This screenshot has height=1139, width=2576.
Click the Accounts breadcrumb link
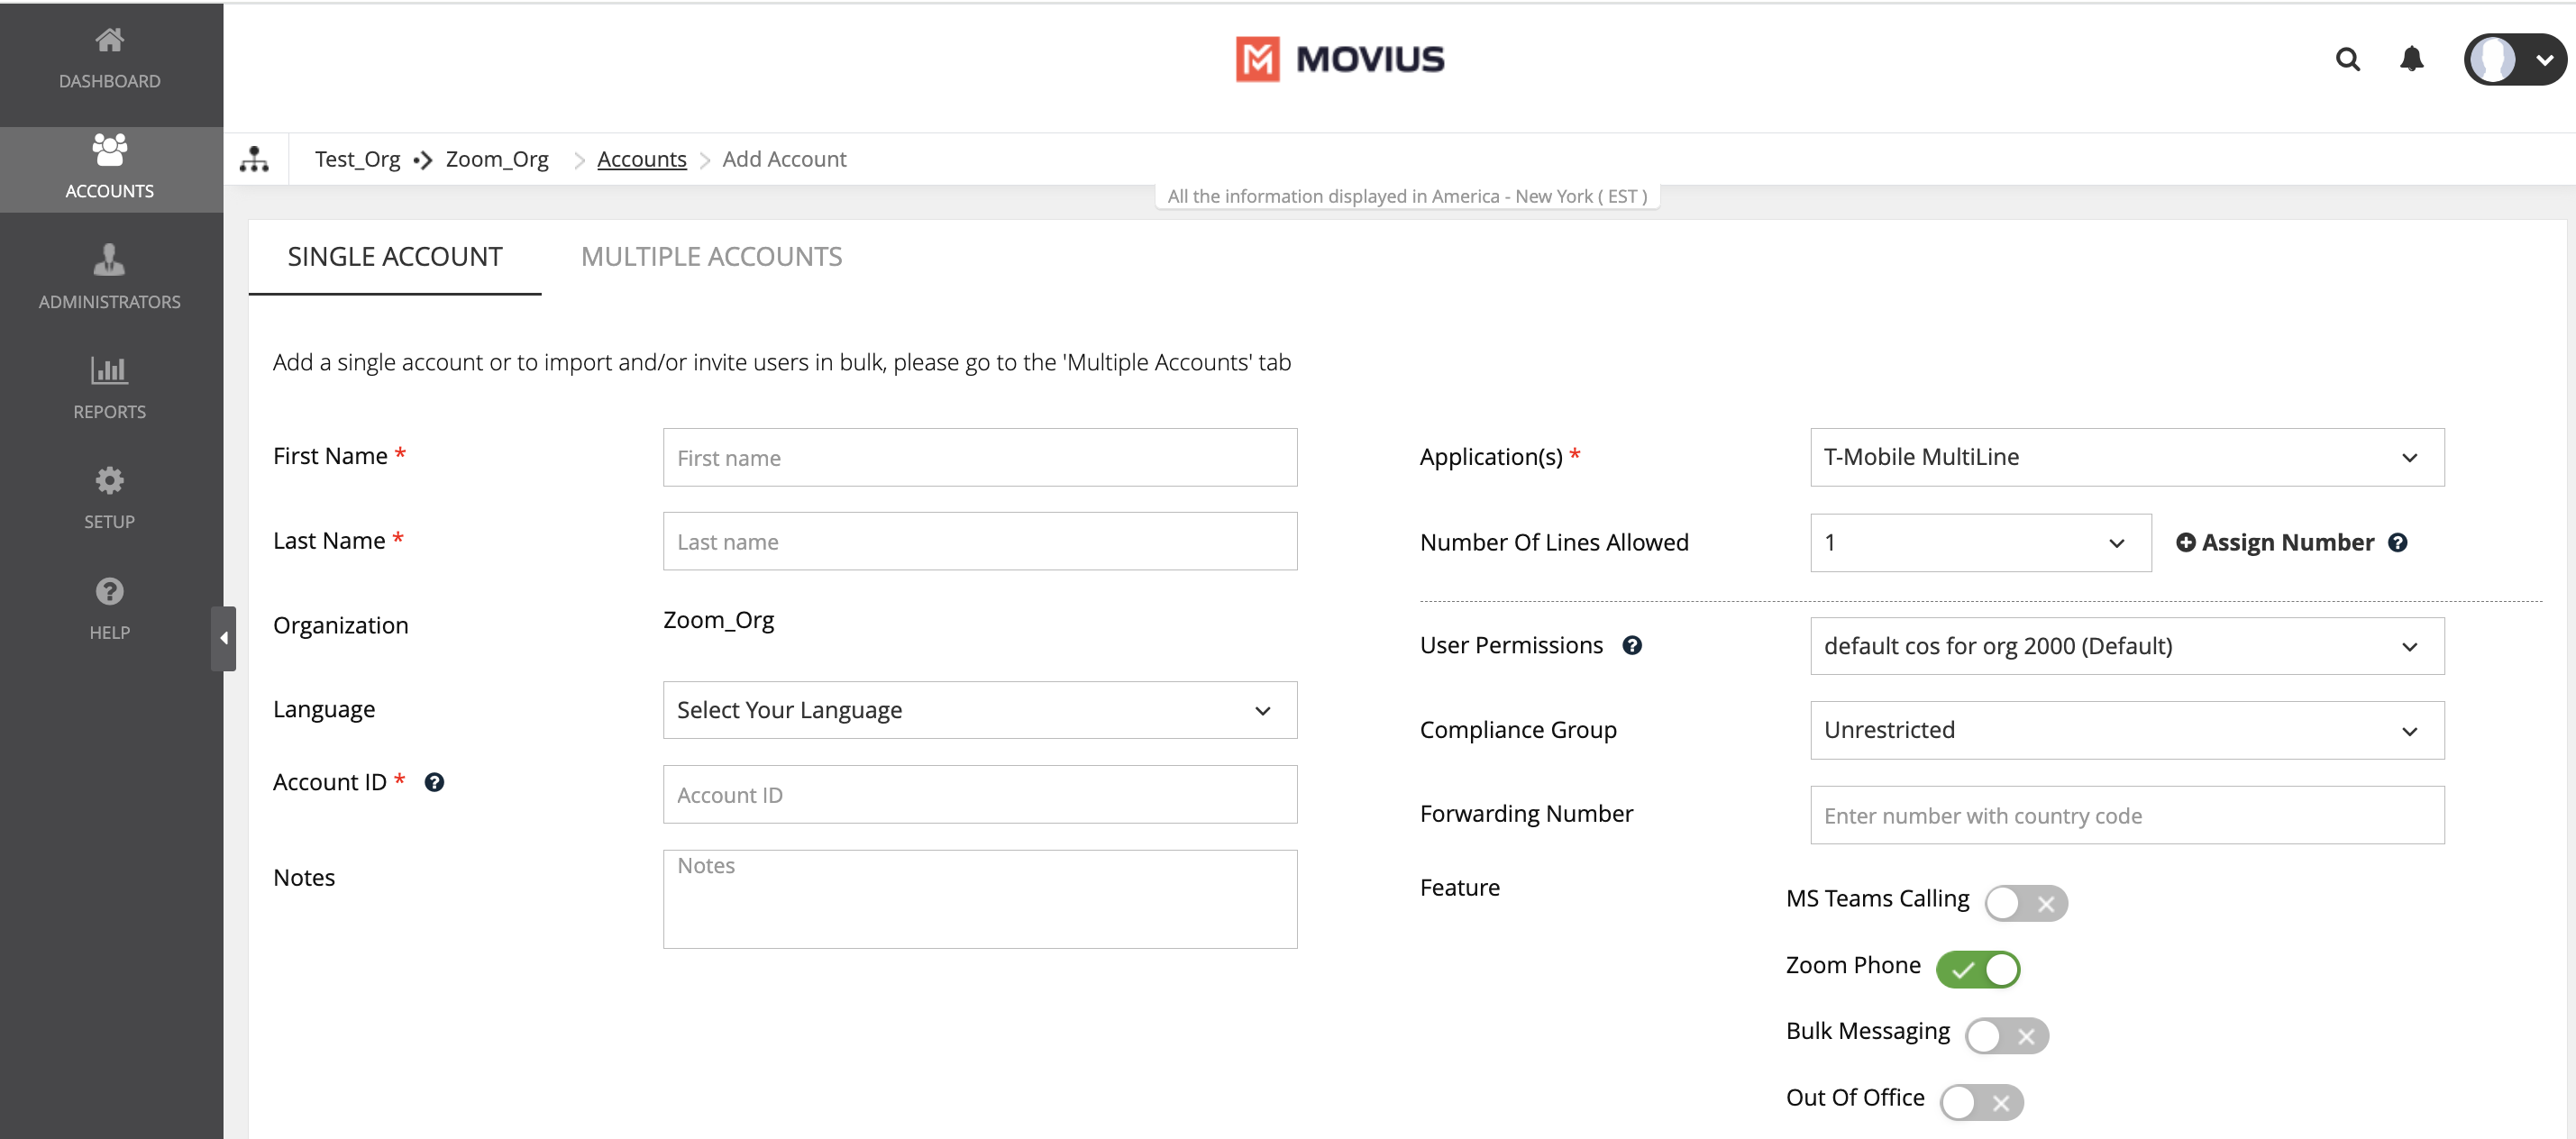641,159
